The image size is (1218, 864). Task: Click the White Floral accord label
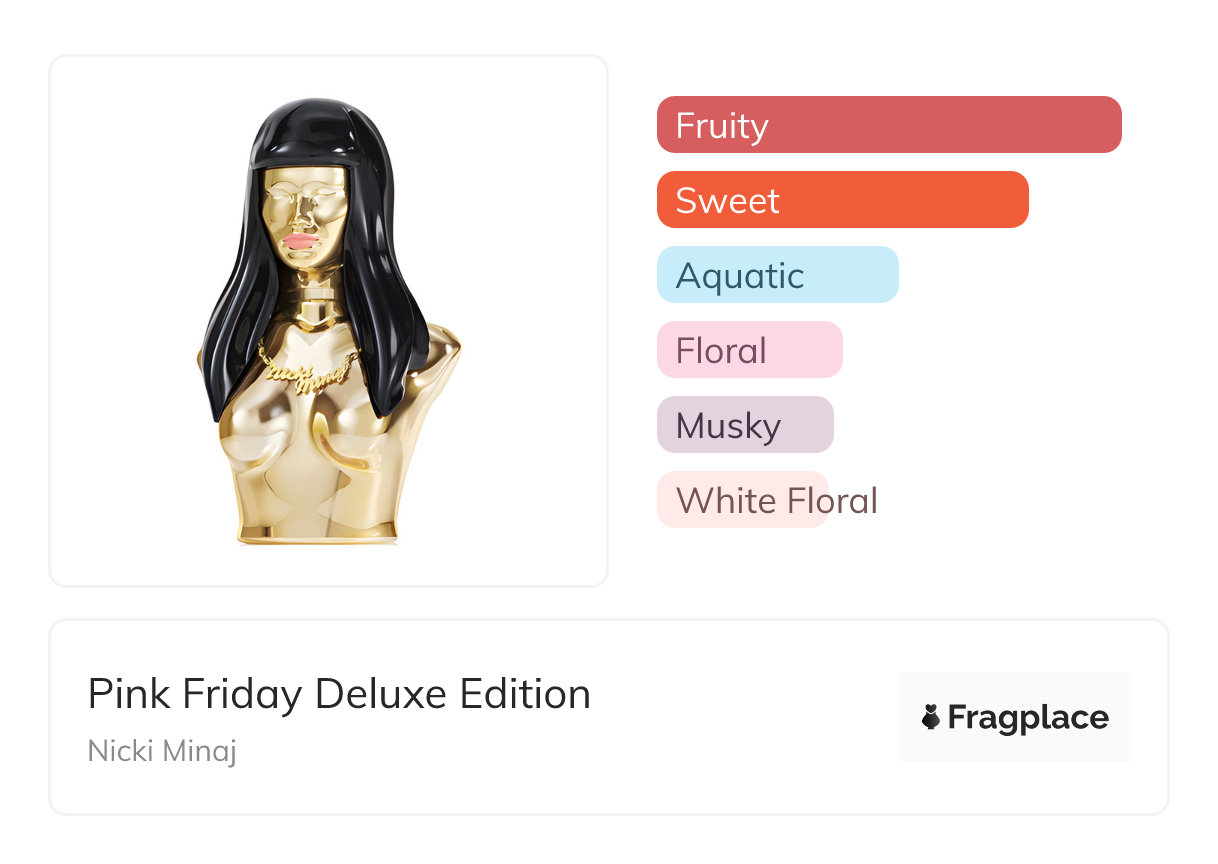pos(776,500)
